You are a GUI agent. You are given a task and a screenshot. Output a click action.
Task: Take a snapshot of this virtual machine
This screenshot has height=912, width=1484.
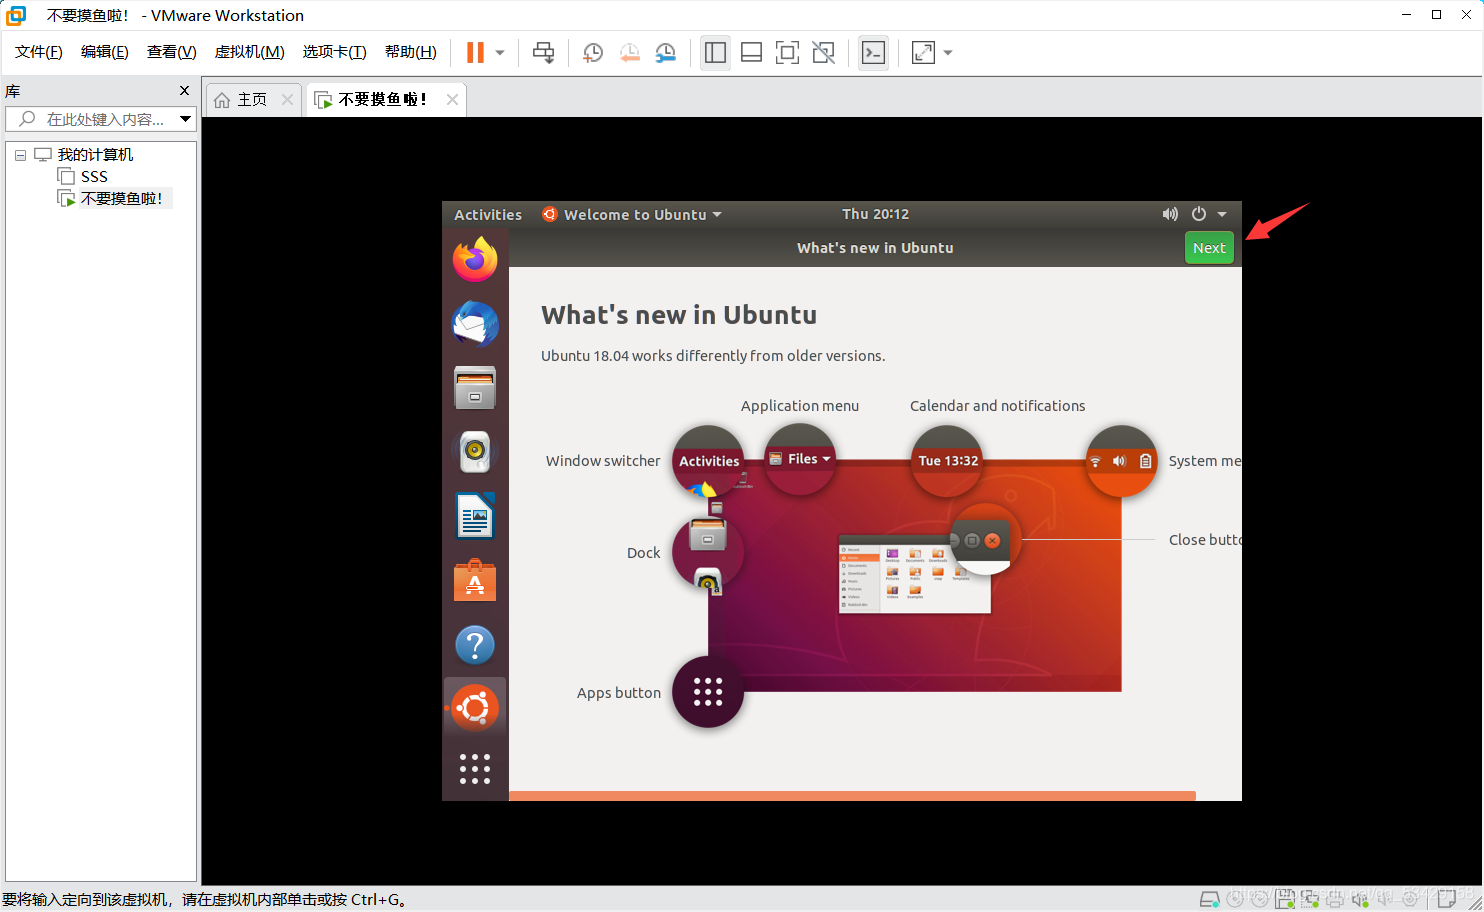coord(593,53)
